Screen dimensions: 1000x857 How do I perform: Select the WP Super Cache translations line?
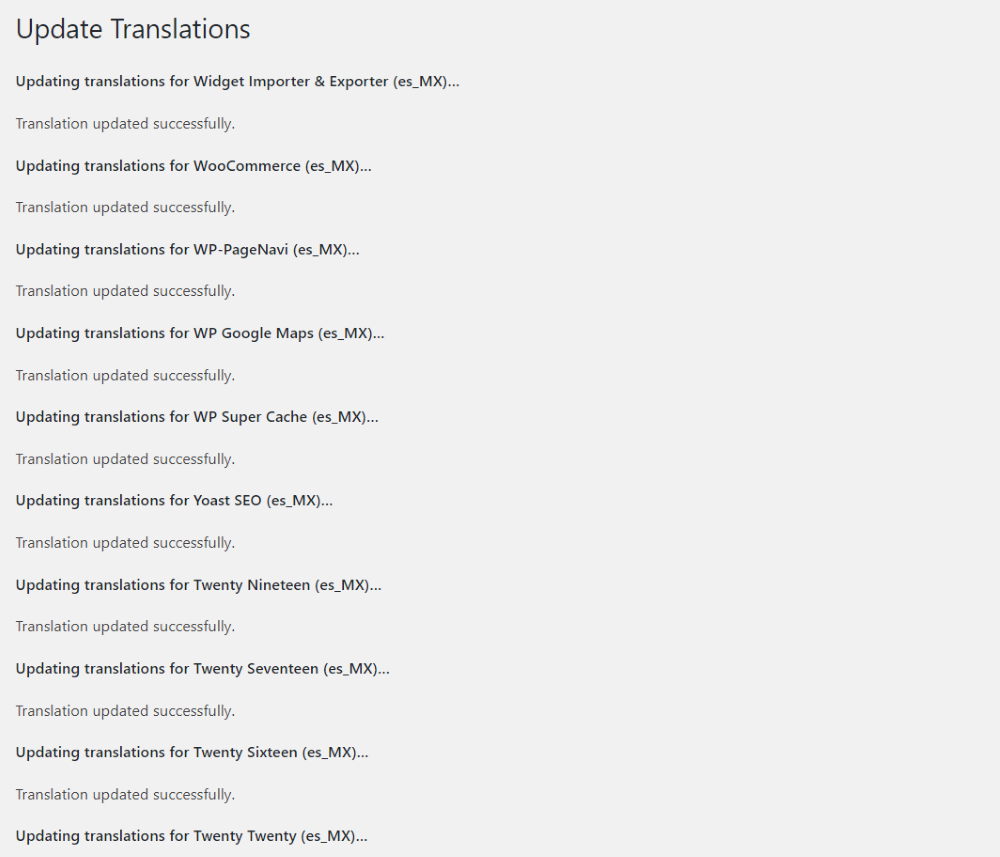[x=197, y=417]
